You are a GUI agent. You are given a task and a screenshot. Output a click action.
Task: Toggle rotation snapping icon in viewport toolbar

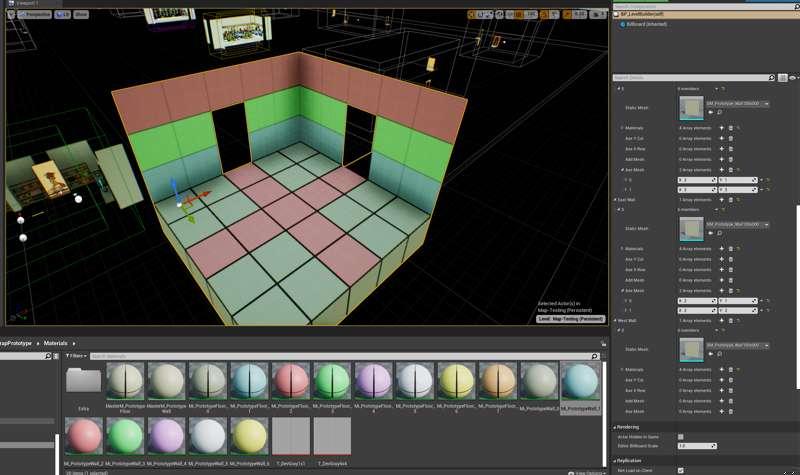pyautogui.click(x=544, y=15)
